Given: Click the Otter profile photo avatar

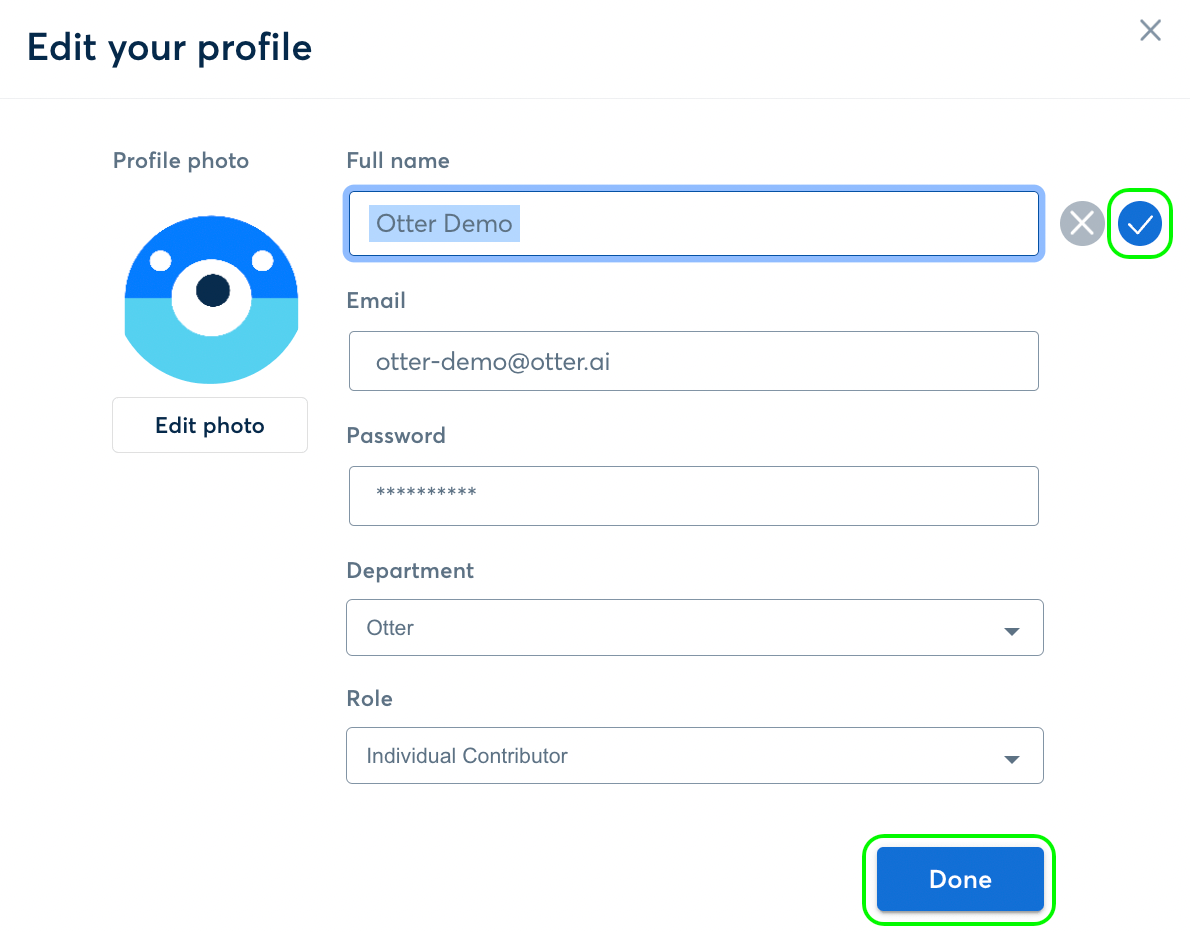Looking at the screenshot, I should pyautogui.click(x=211, y=298).
